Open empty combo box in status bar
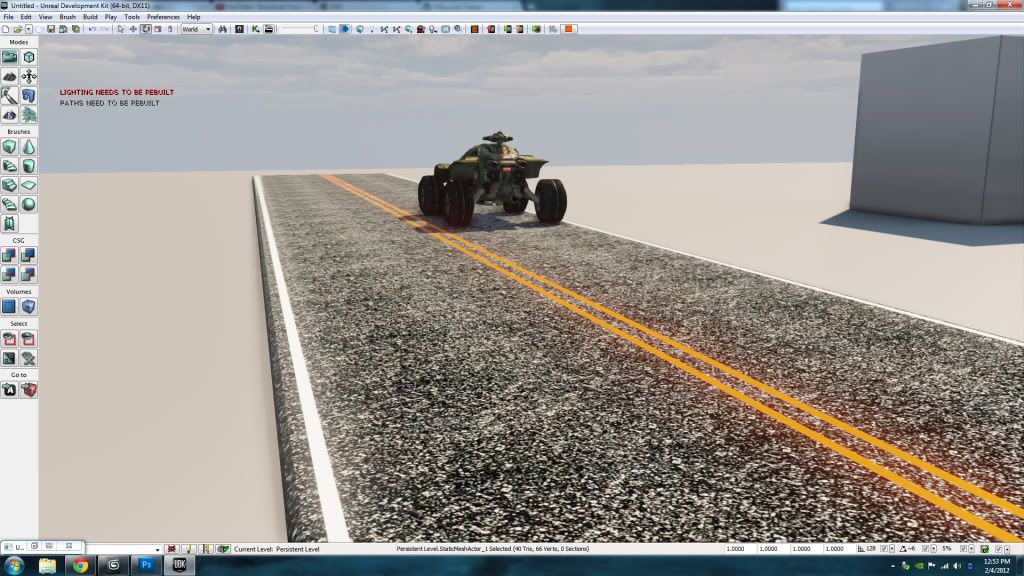This screenshot has height=576, width=1024. tap(123, 549)
